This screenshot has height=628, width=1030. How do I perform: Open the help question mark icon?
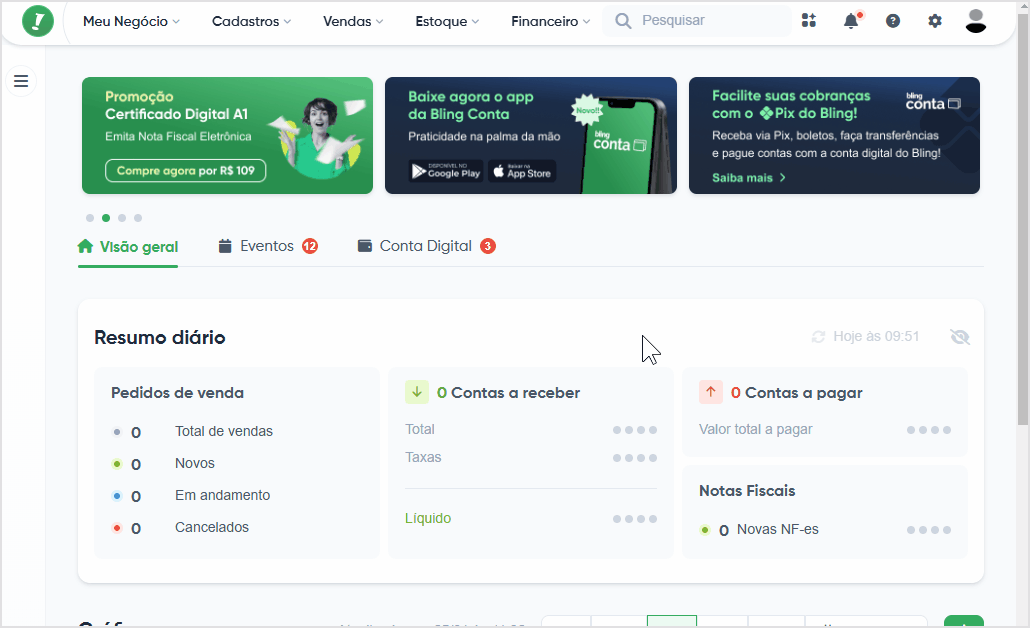893,21
